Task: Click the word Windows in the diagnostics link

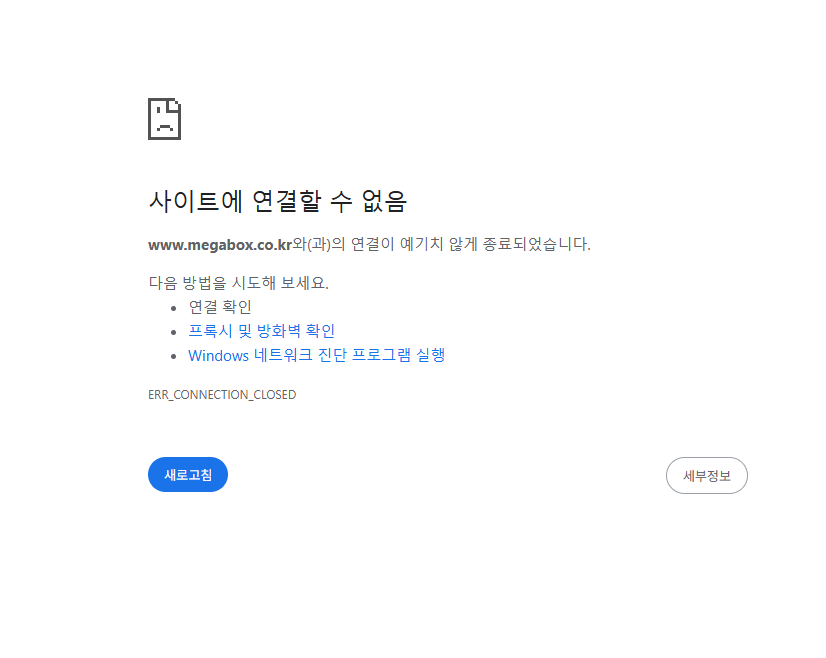Action: click(218, 356)
